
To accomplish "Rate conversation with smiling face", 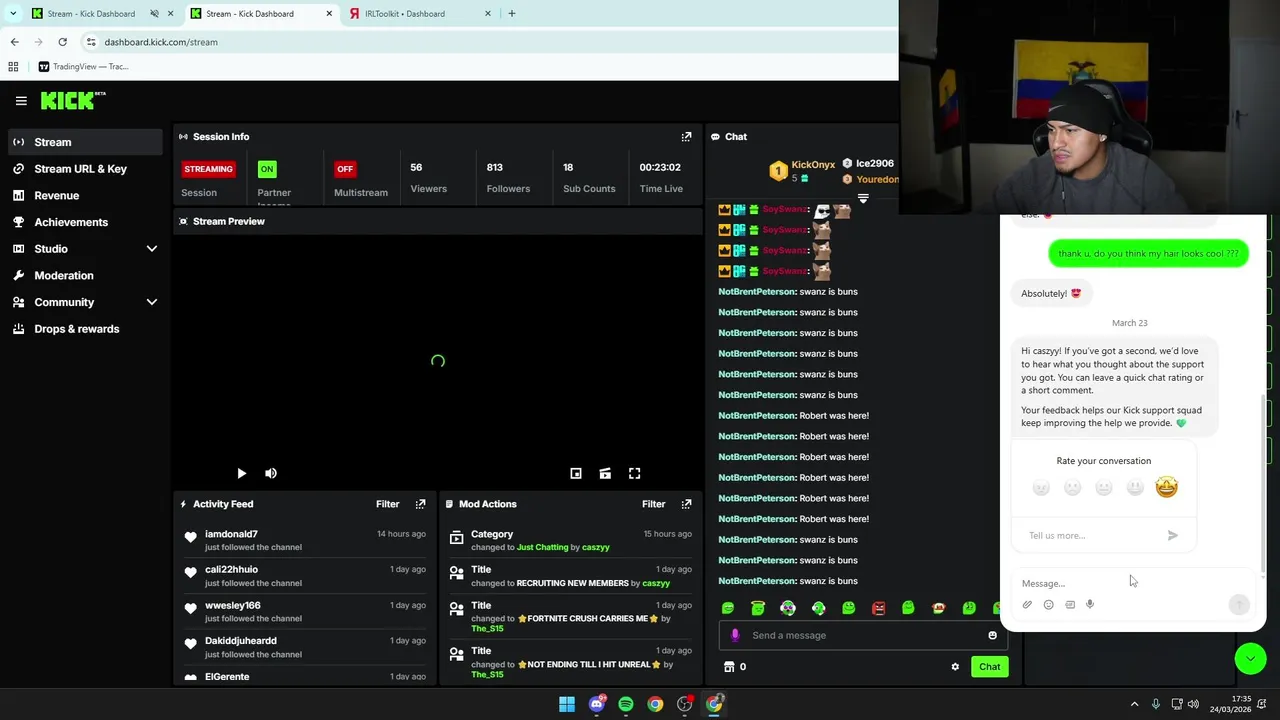I will tap(1135, 488).
